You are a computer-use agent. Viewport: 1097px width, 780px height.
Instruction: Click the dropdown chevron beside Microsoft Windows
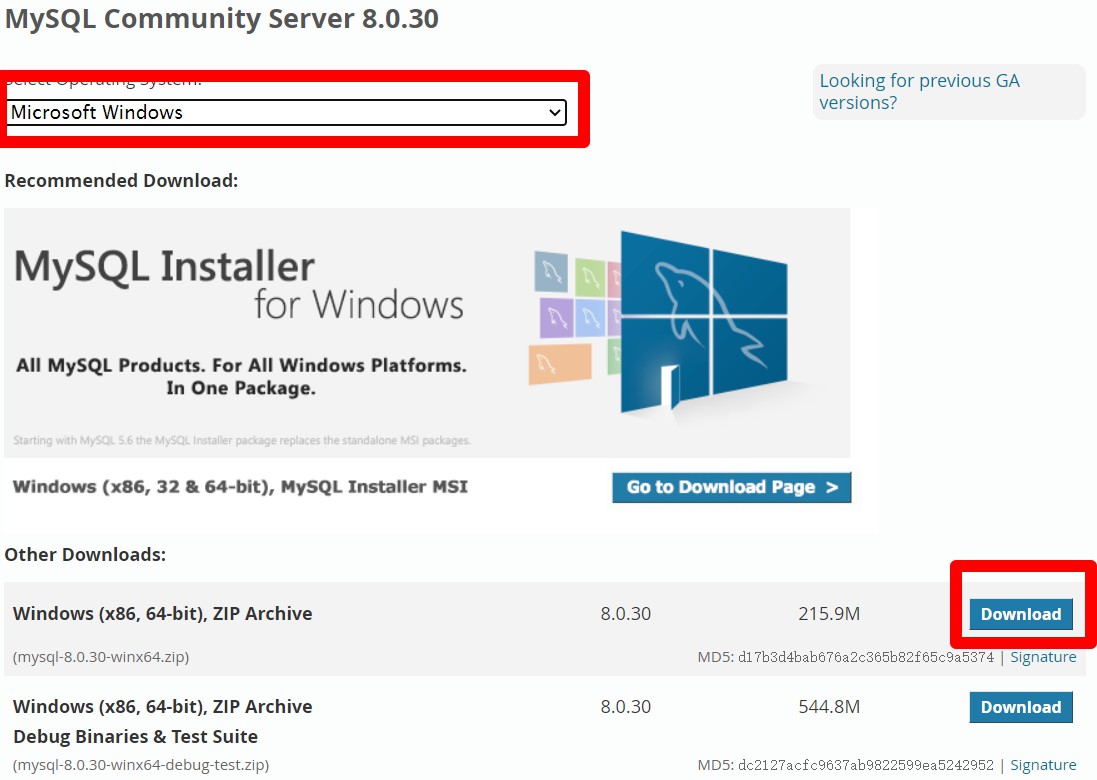click(555, 113)
